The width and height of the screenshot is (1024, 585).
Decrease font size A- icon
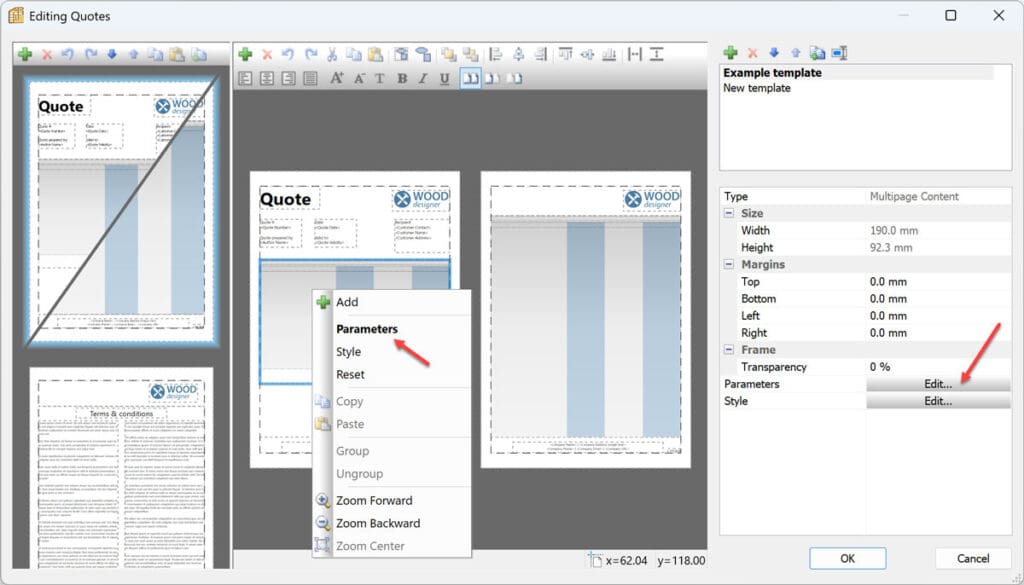(359, 78)
